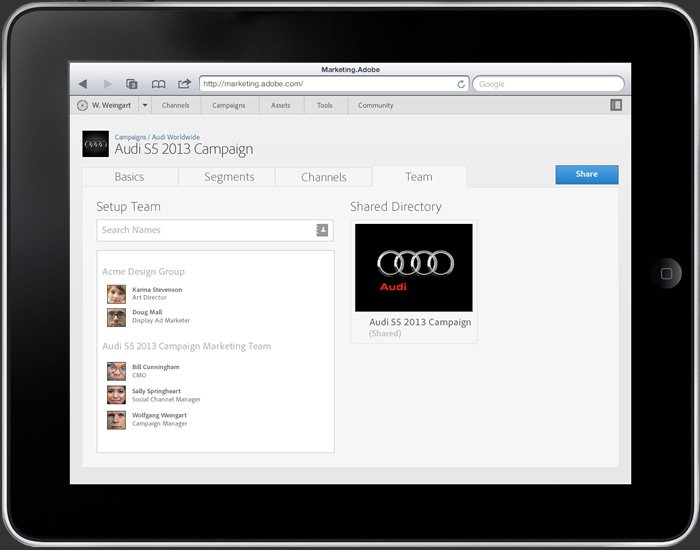Image resolution: width=700 pixels, height=550 pixels.
Task: Follow the Audi Worldwide breadcrumb link
Action: [176, 137]
